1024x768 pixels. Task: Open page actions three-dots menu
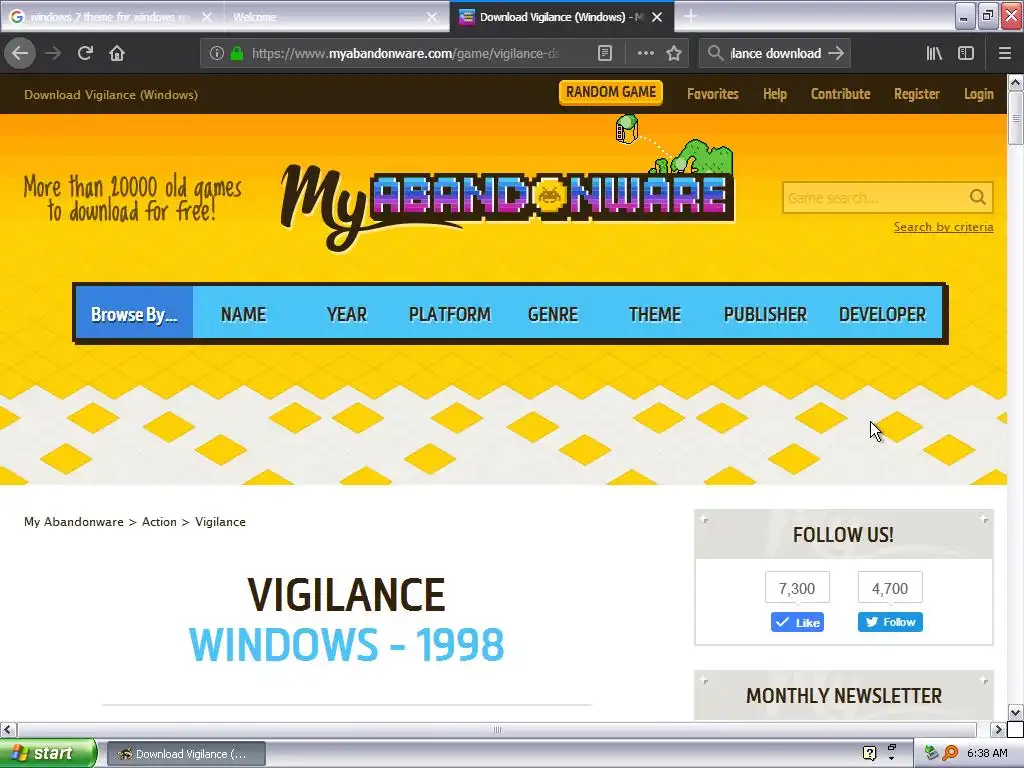pos(645,53)
